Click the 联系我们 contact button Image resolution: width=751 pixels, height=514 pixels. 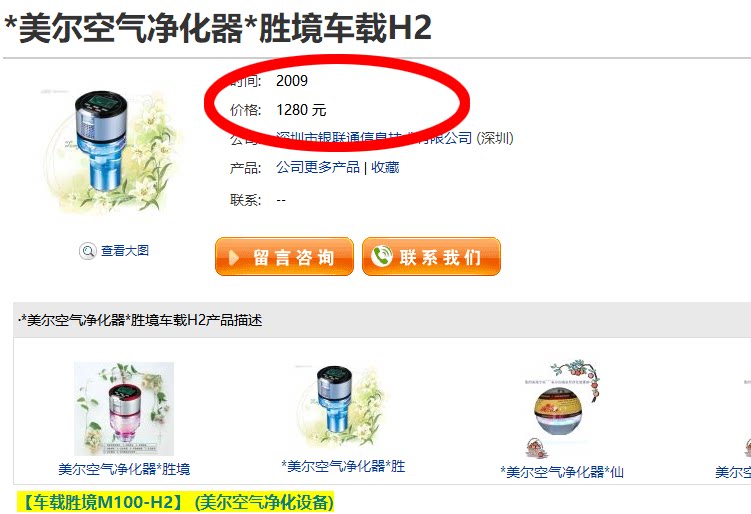432,257
